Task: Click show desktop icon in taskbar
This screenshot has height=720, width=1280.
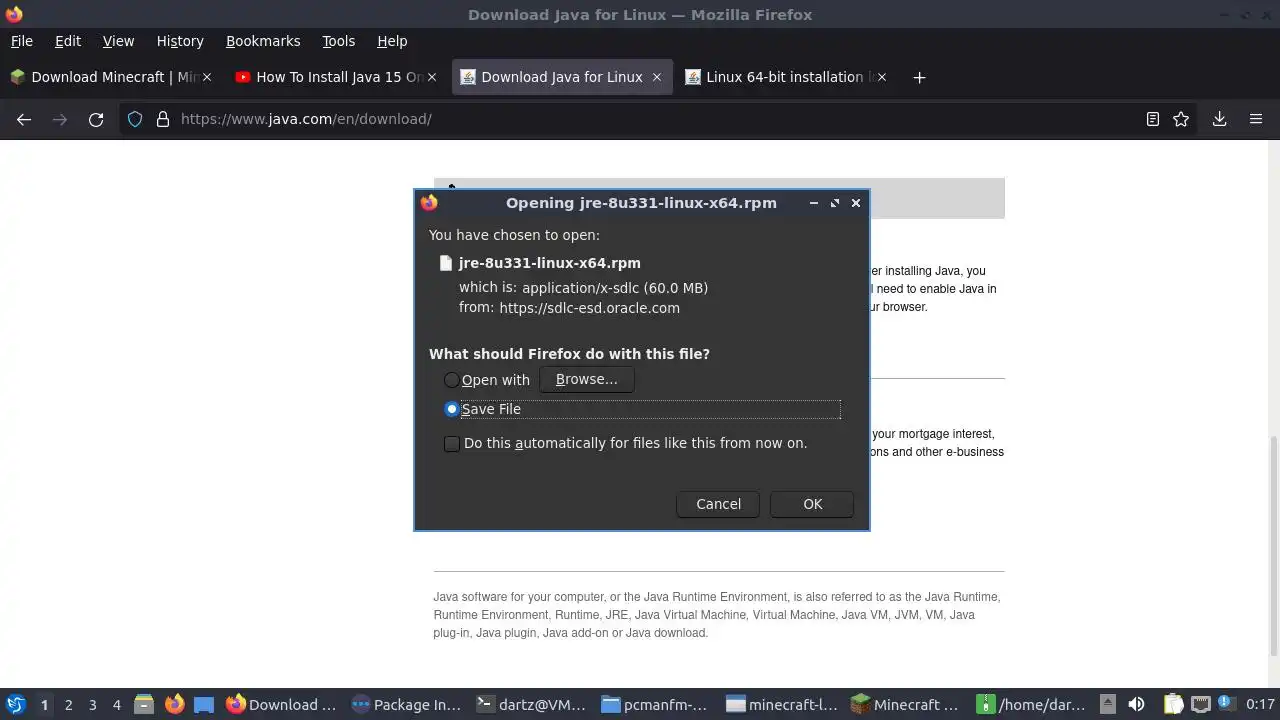Action: [x=204, y=704]
